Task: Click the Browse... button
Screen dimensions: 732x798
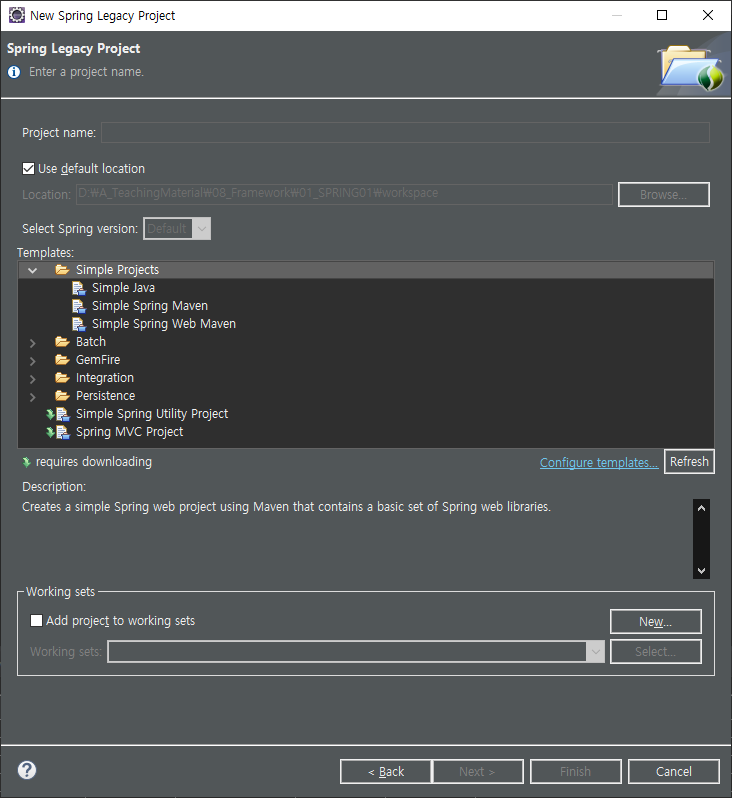Action: click(x=663, y=194)
